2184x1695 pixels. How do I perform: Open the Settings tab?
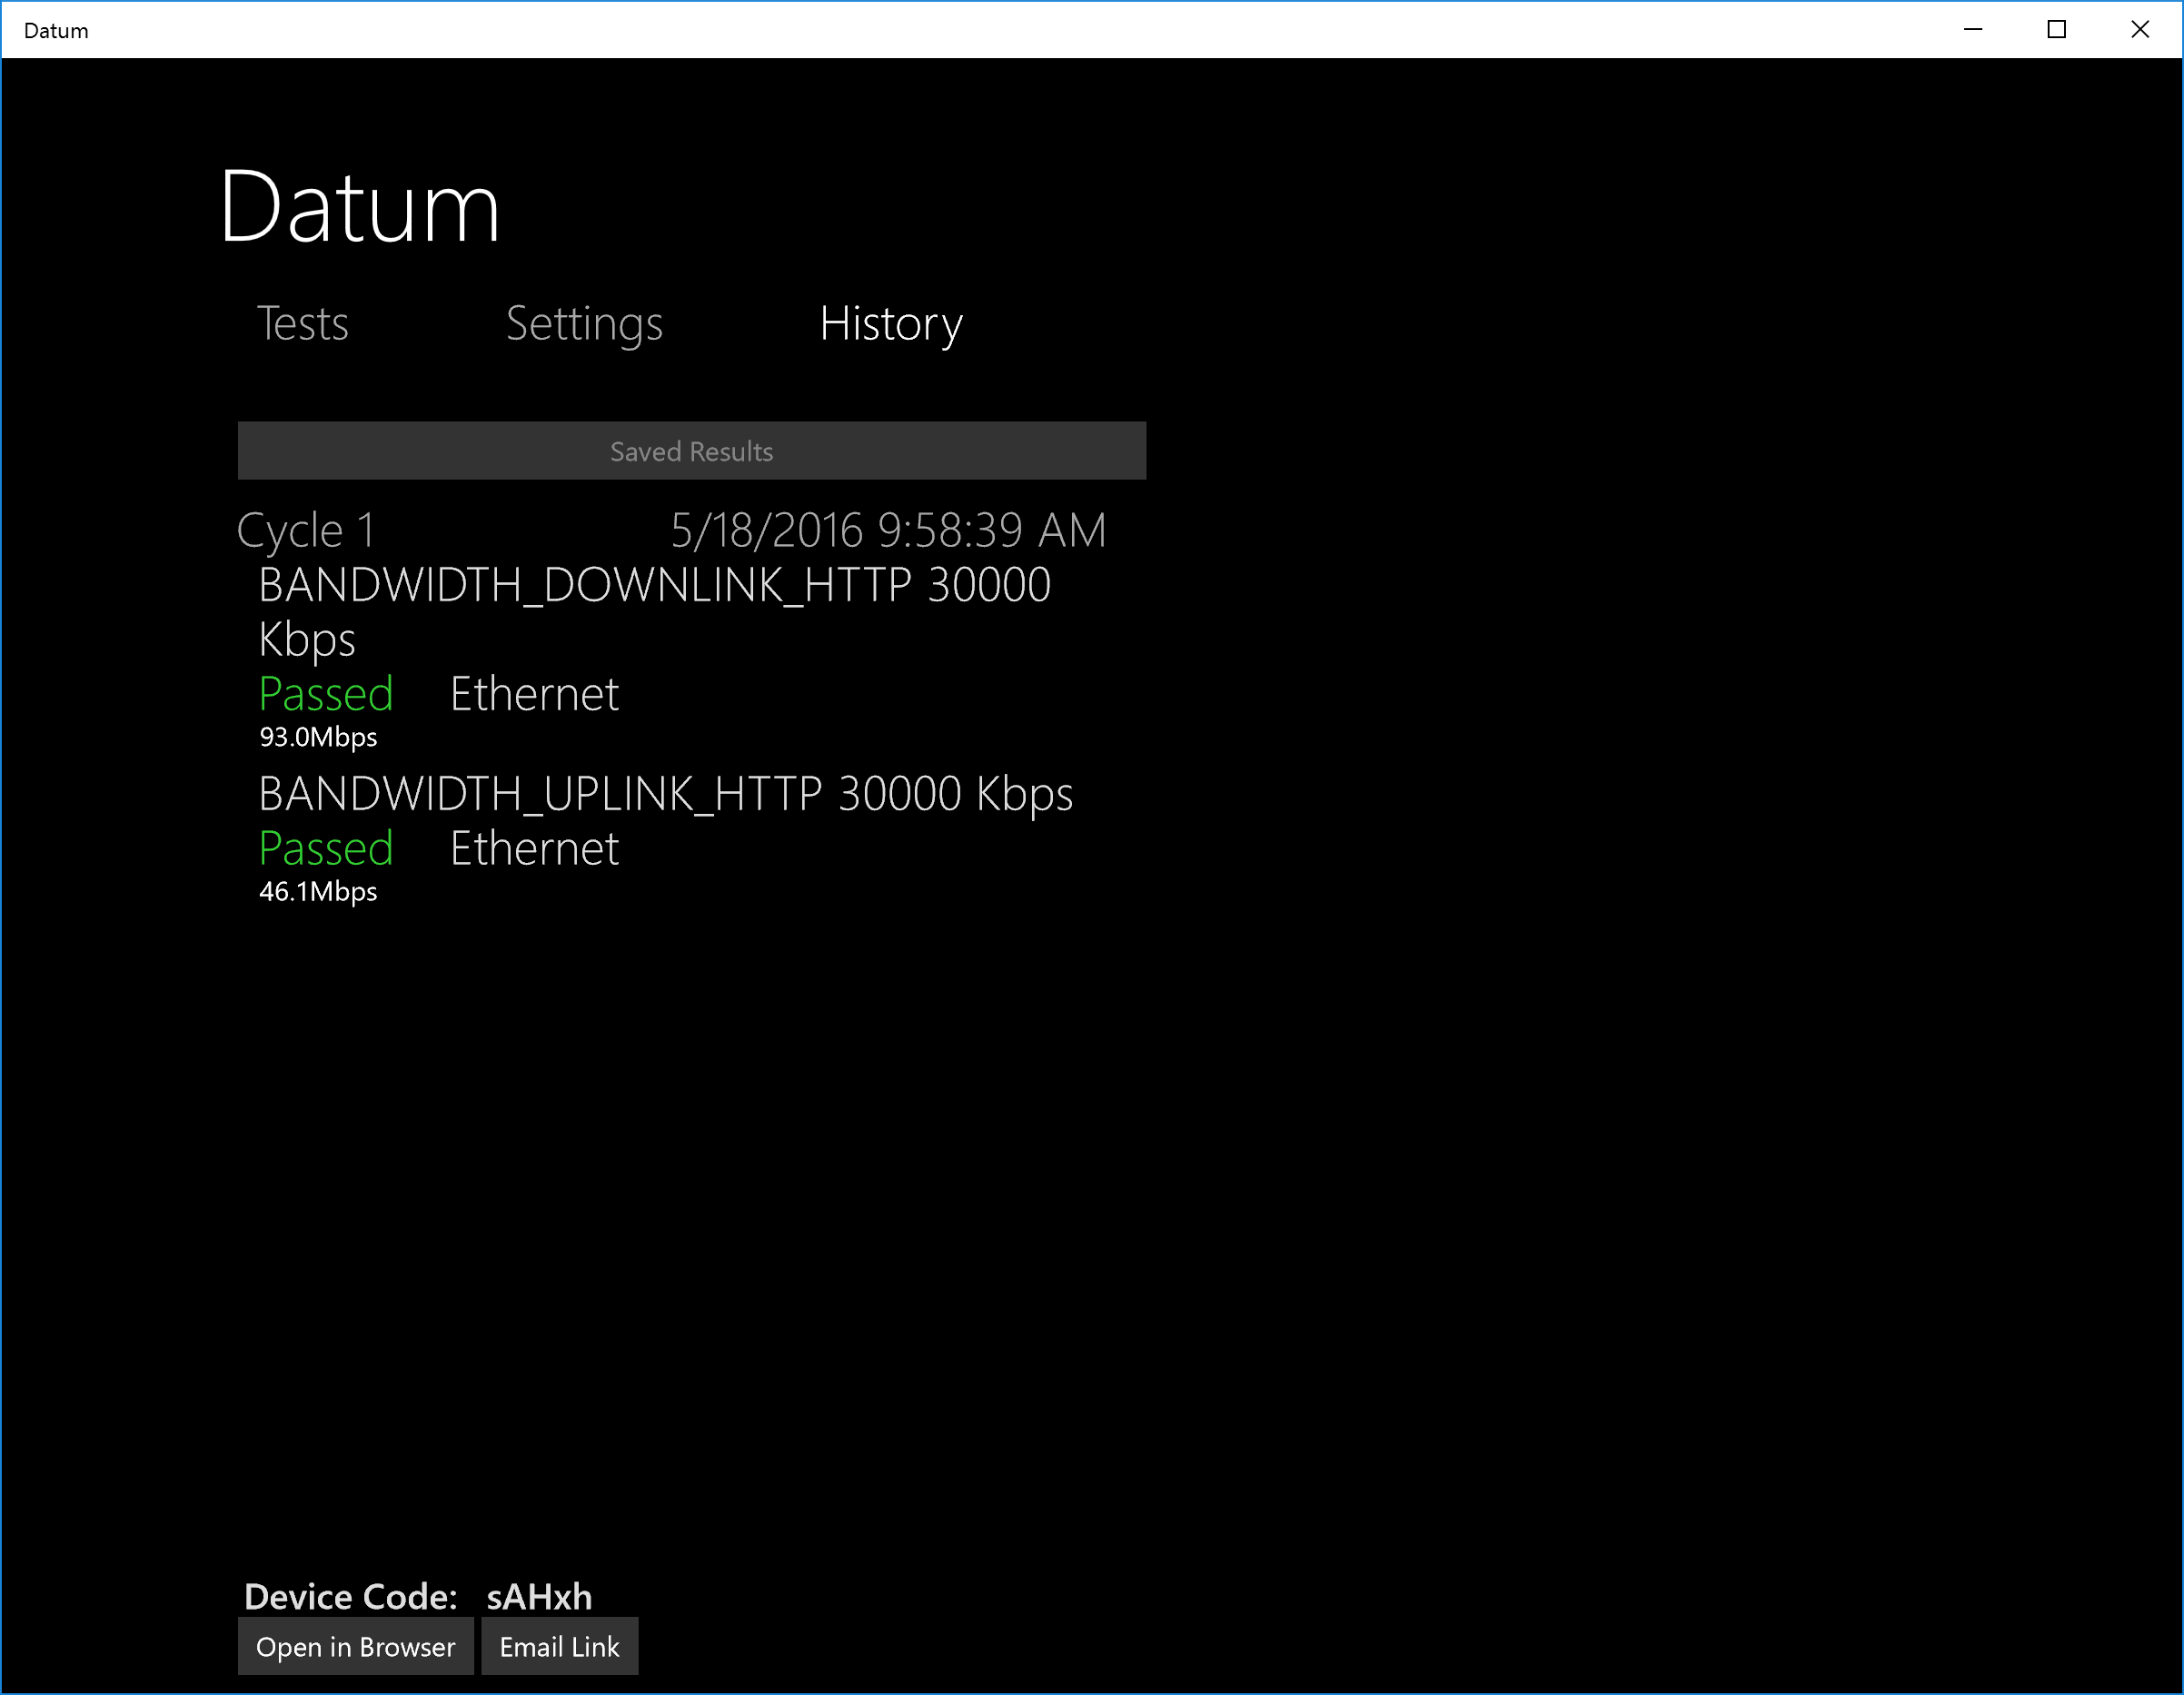click(584, 324)
